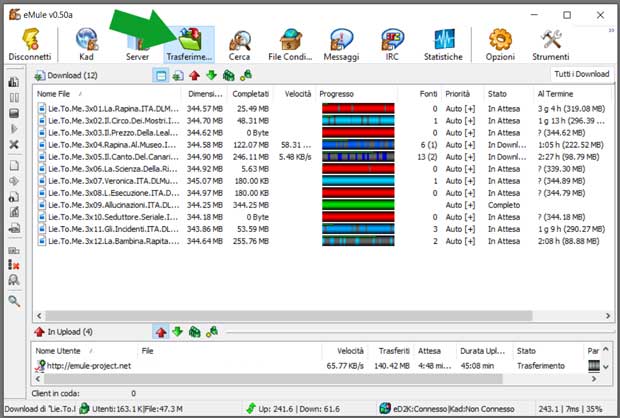Sort uploads by Nome Utente header

84,351
